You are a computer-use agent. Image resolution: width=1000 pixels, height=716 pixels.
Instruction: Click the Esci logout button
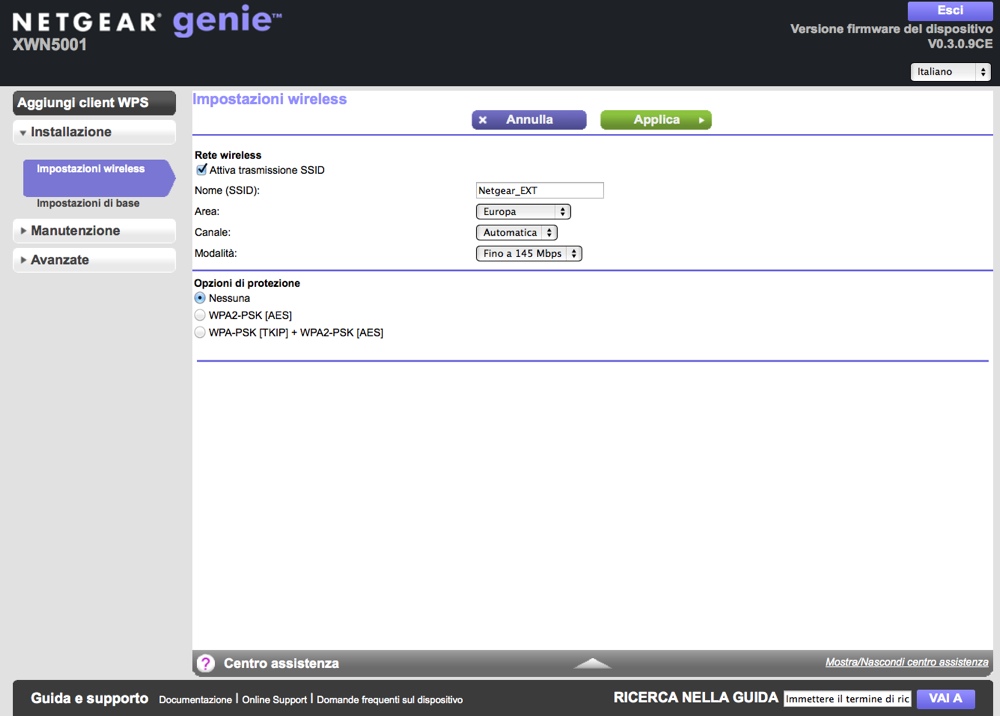tap(950, 10)
